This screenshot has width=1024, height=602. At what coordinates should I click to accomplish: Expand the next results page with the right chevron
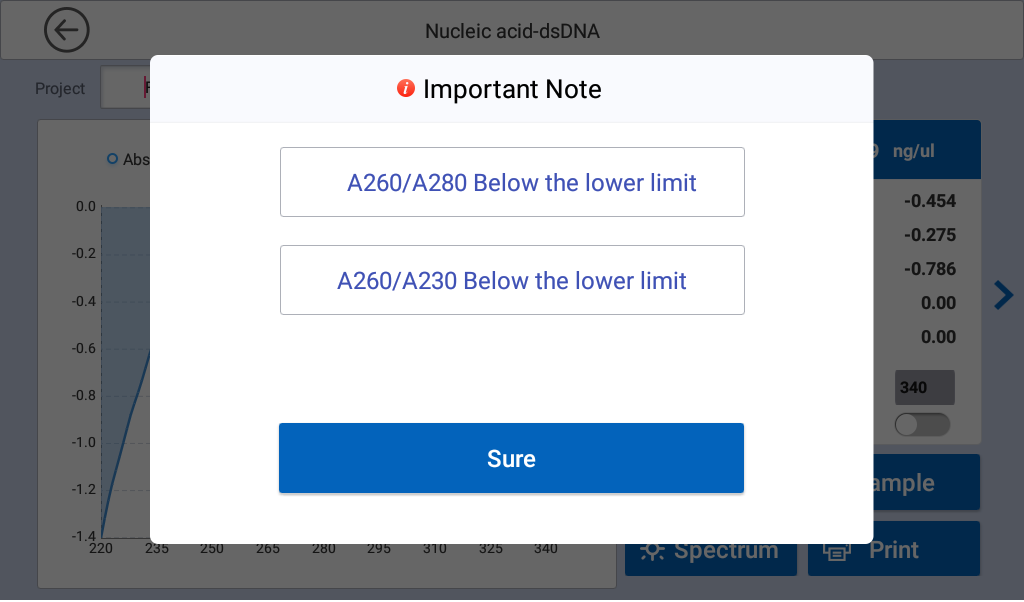click(x=1003, y=295)
